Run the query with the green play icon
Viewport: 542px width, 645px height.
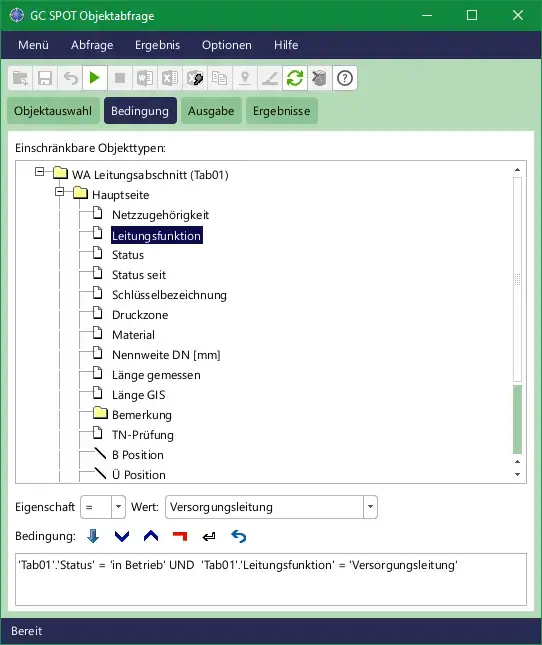(x=95, y=78)
